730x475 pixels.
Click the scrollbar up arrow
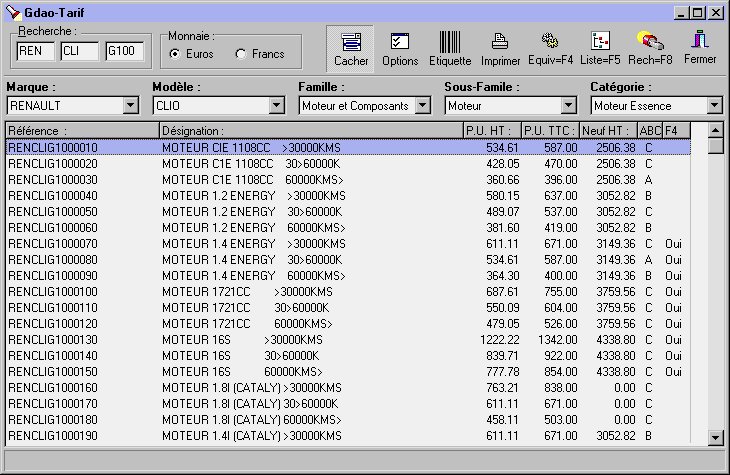coord(716,130)
